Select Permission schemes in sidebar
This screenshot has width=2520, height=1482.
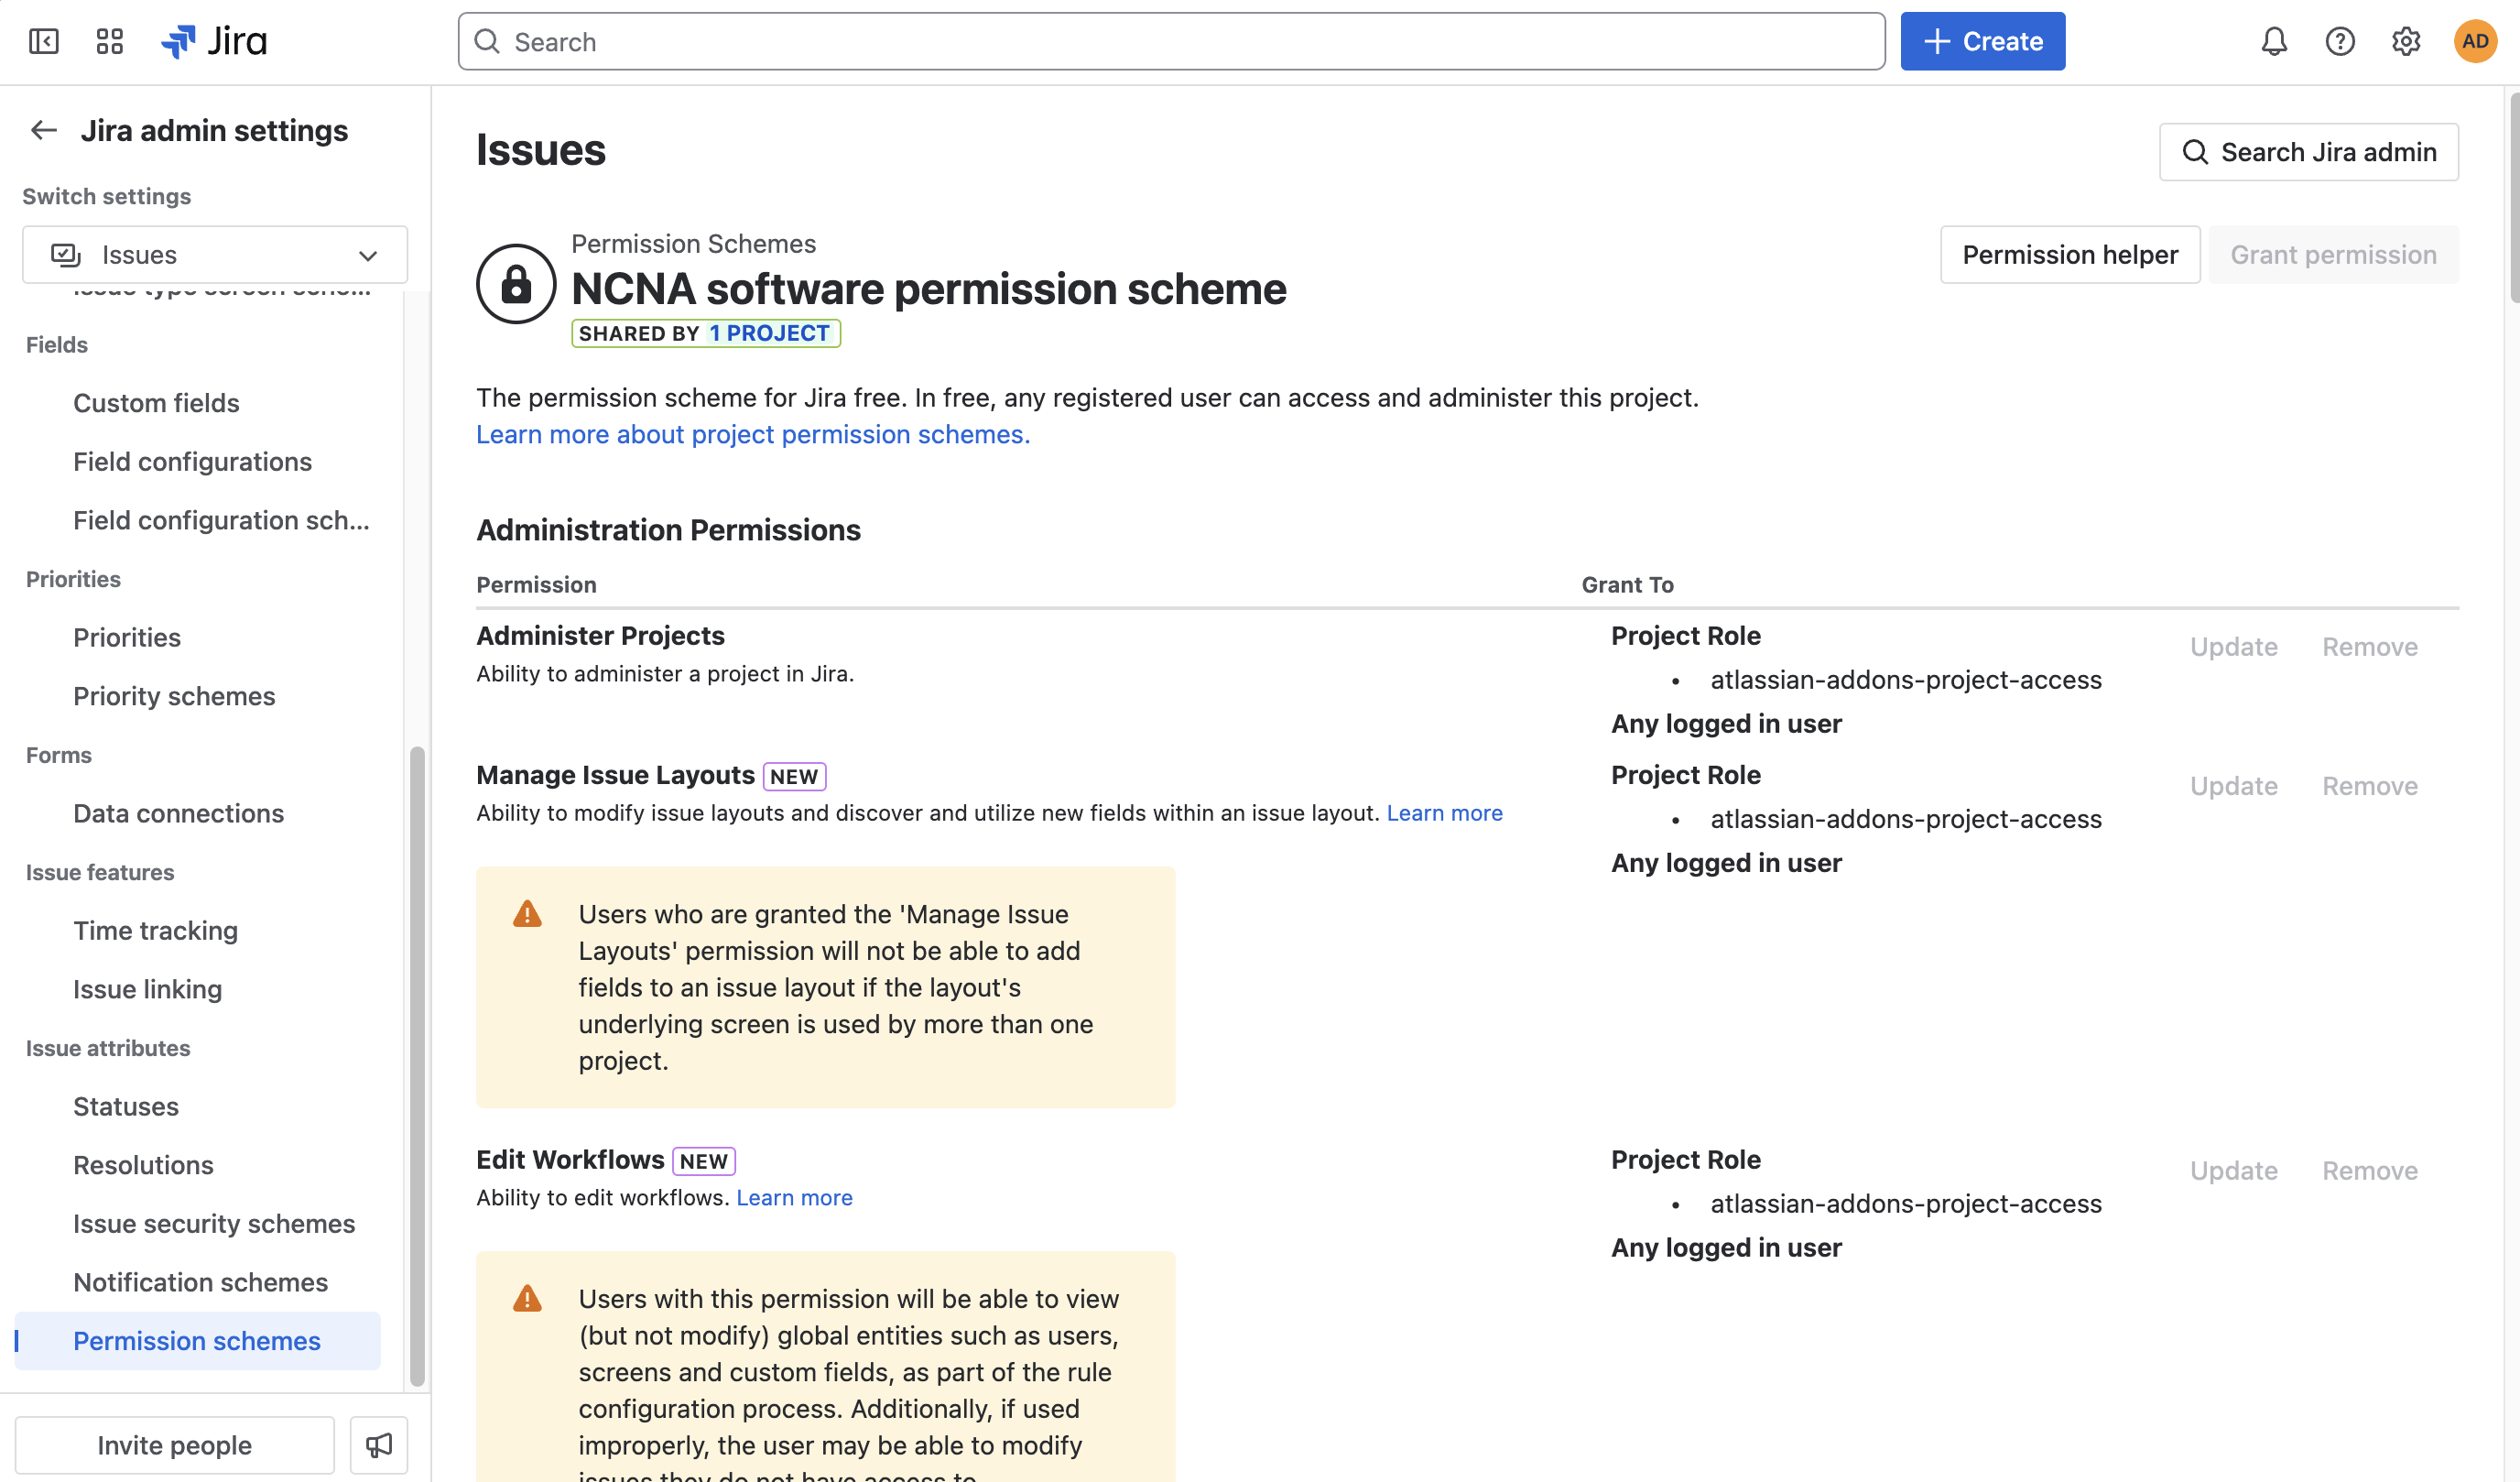point(197,1341)
